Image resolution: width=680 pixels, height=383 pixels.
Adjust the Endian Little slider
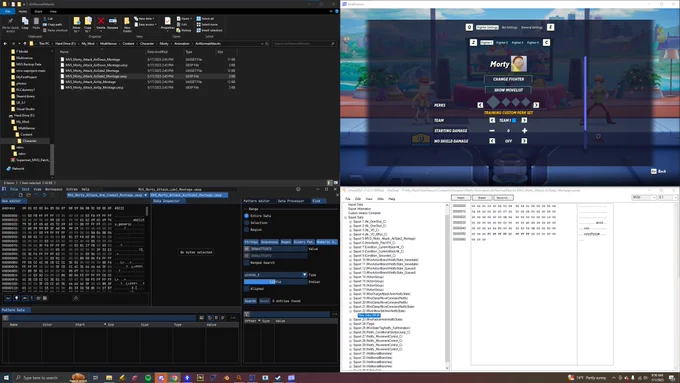tap(275, 282)
